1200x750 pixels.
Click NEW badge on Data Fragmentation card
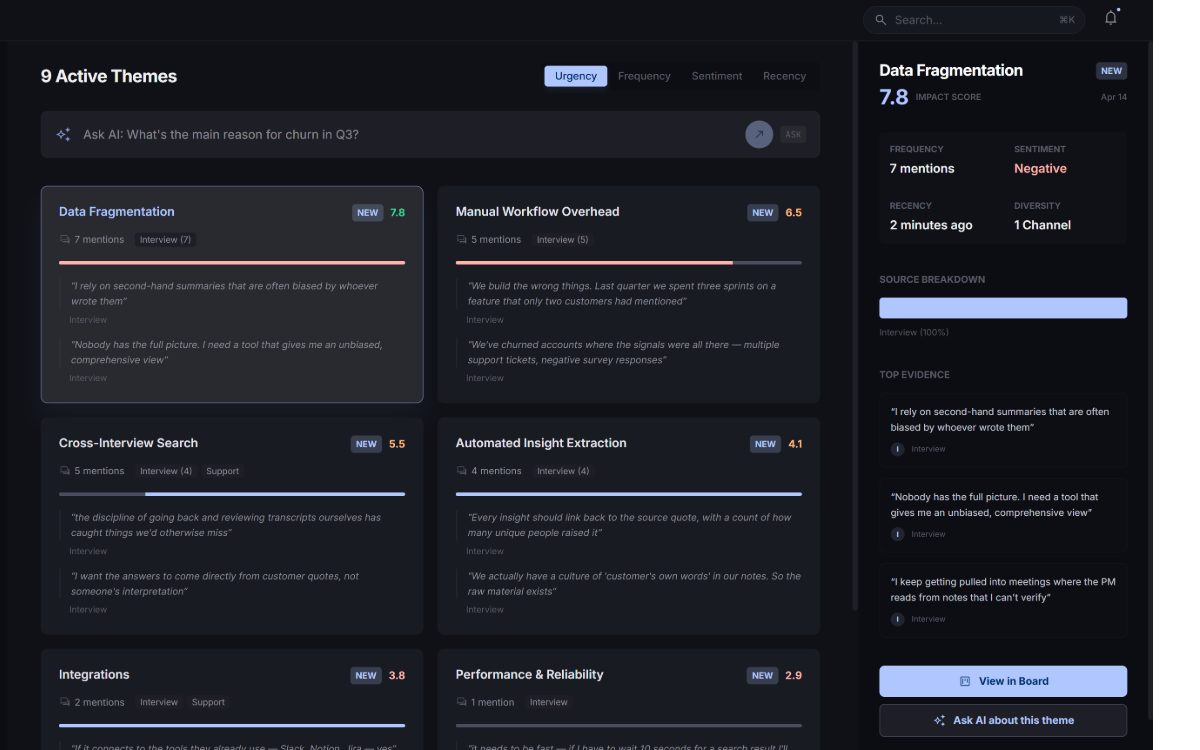(367, 213)
